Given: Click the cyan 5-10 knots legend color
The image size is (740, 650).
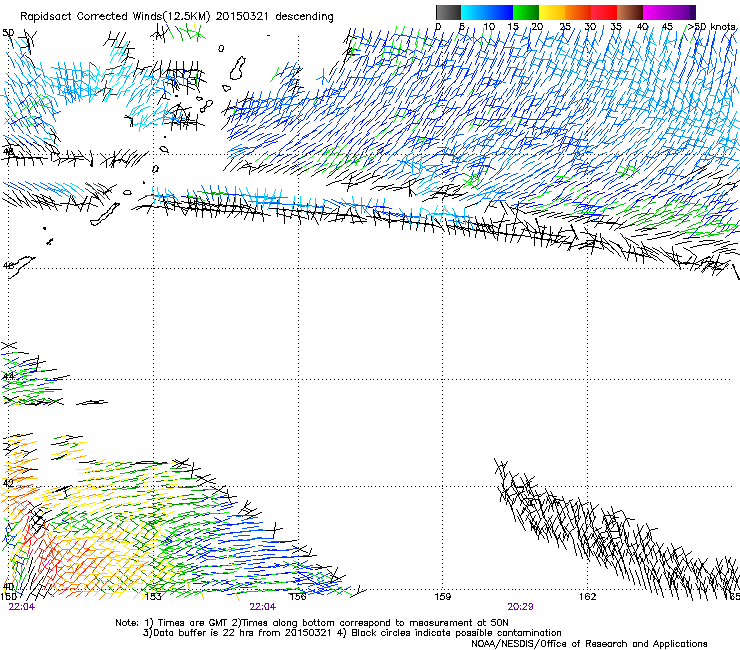Looking at the screenshot, I should [474, 12].
